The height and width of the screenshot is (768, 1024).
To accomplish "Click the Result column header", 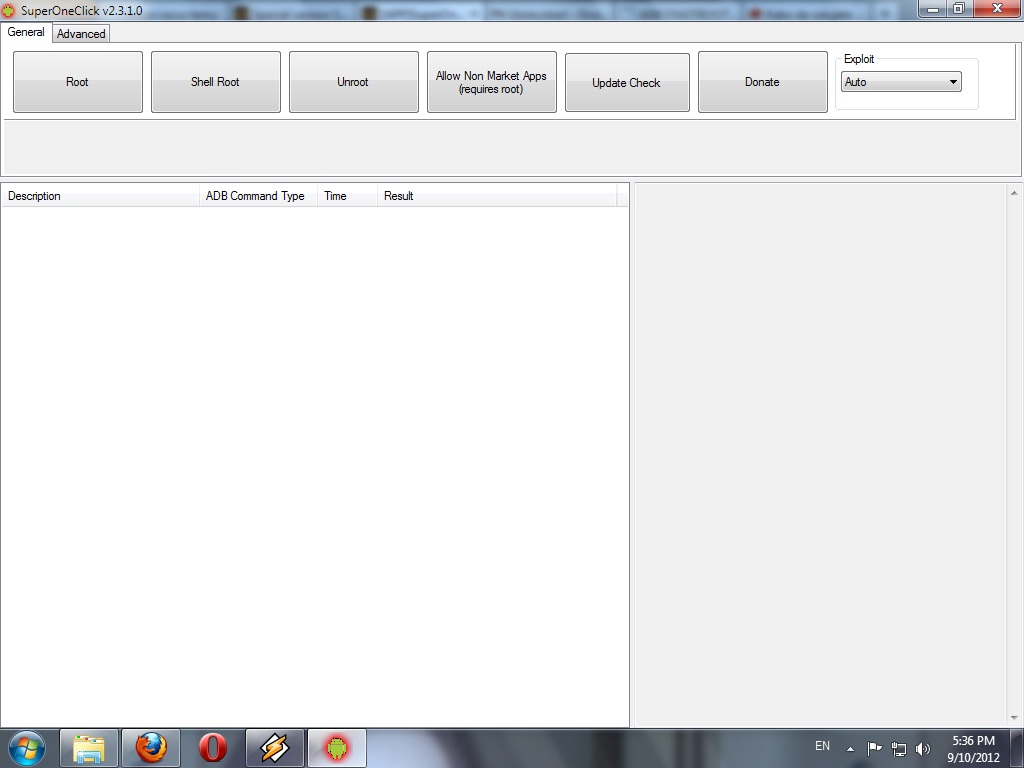I will coord(497,196).
